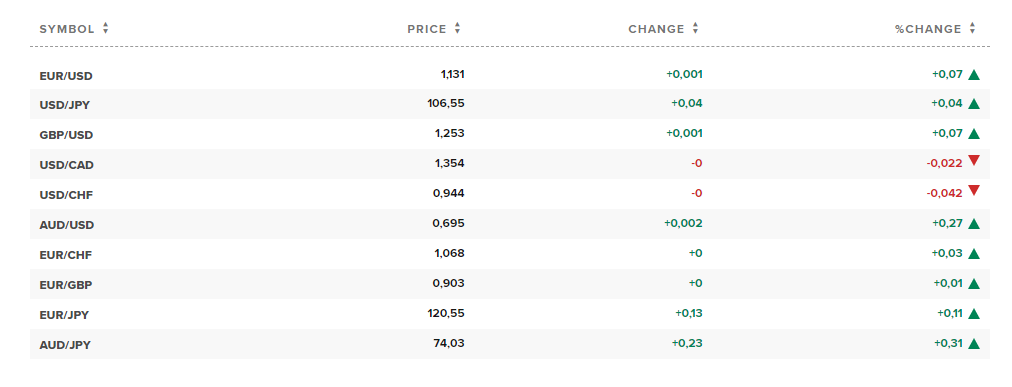Click the %CHANGE column header text
Image resolution: width=1012 pixels, height=387 pixels.
928,29
